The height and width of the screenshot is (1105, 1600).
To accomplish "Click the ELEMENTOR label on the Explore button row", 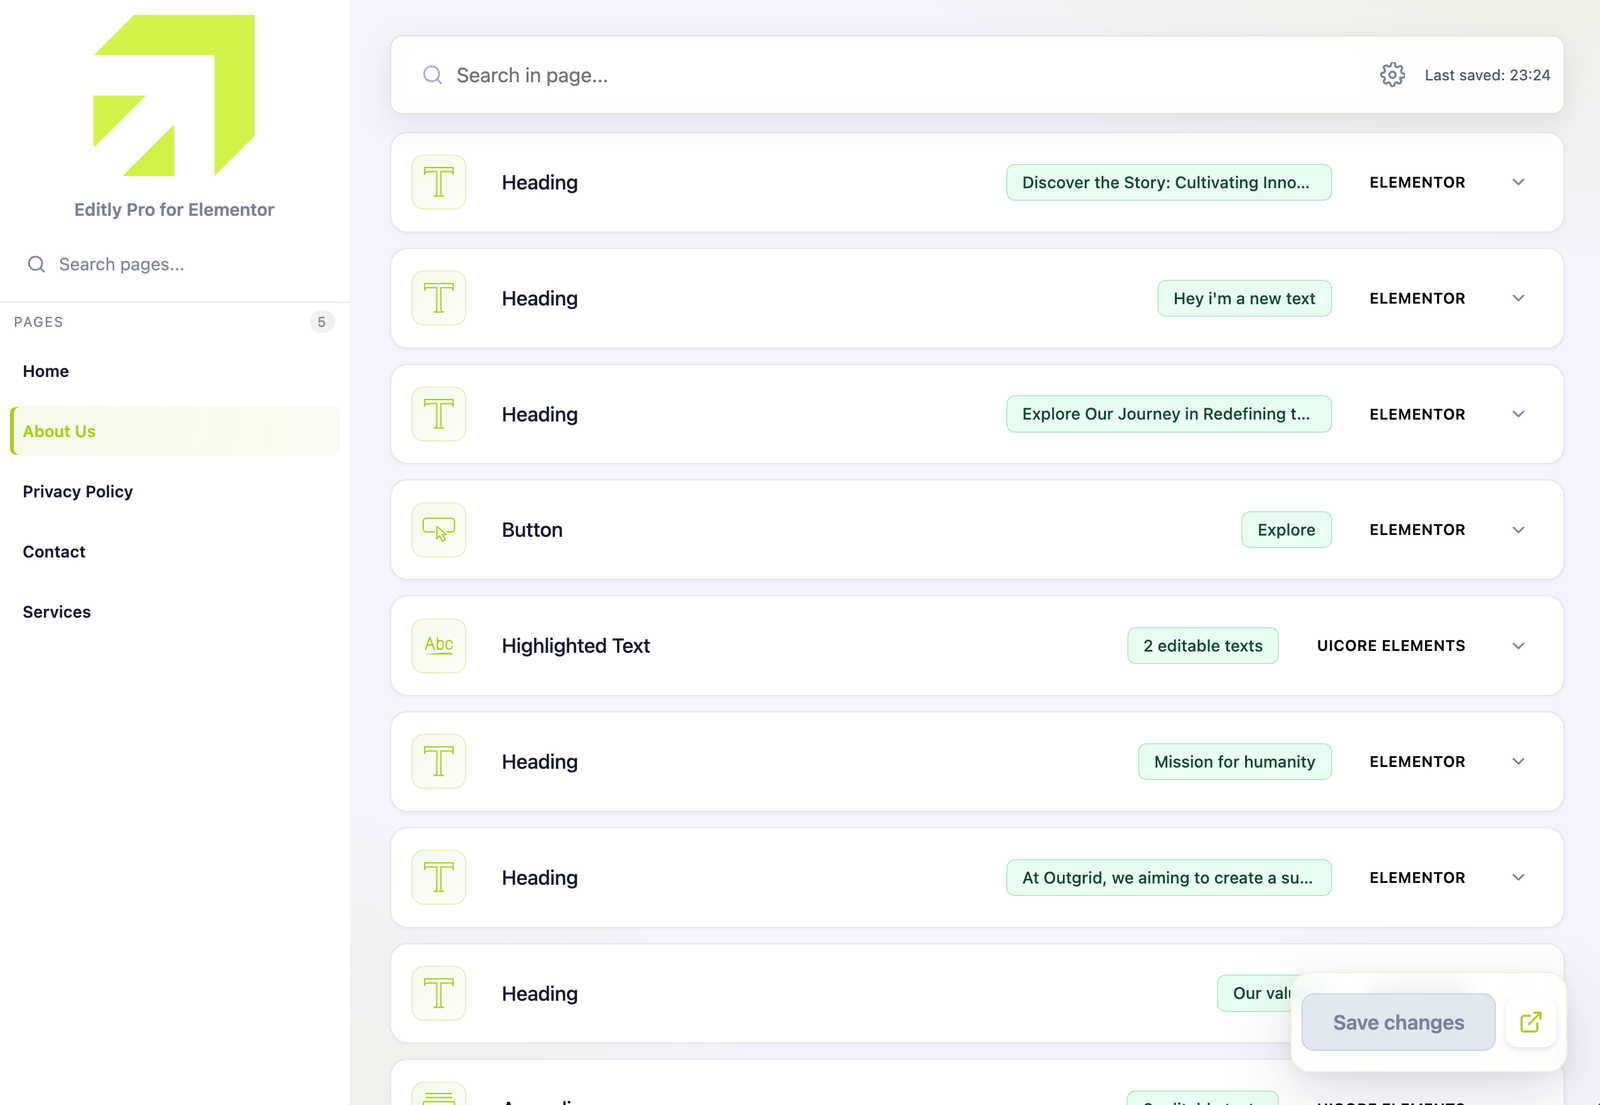I will 1417,530.
